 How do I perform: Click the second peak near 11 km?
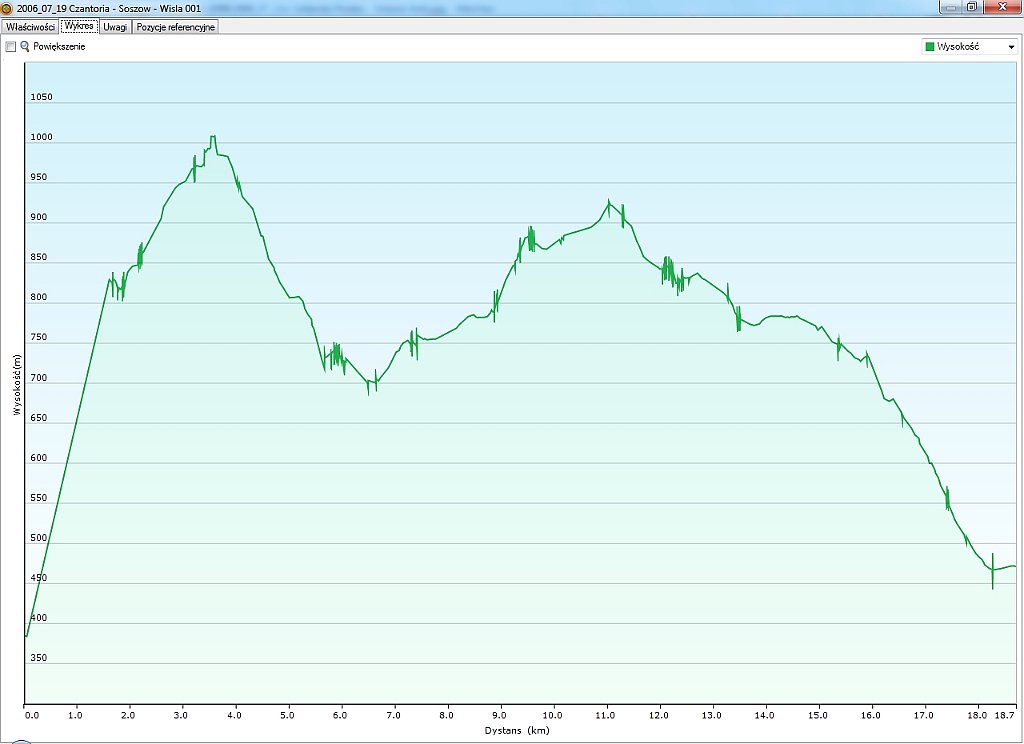(608, 201)
